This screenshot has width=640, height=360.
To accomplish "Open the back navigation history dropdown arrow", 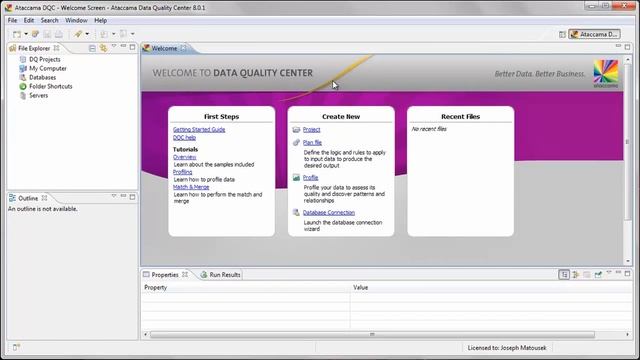I will tap(113, 34).
